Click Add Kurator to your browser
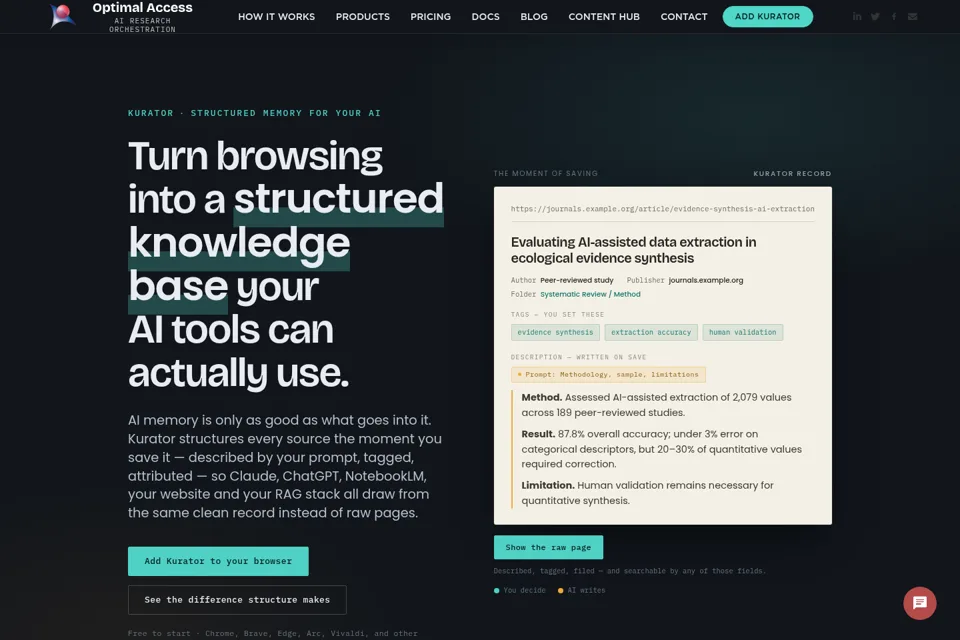Image resolution: width=960 pixels, height=640 pixels. click(218, 561)
